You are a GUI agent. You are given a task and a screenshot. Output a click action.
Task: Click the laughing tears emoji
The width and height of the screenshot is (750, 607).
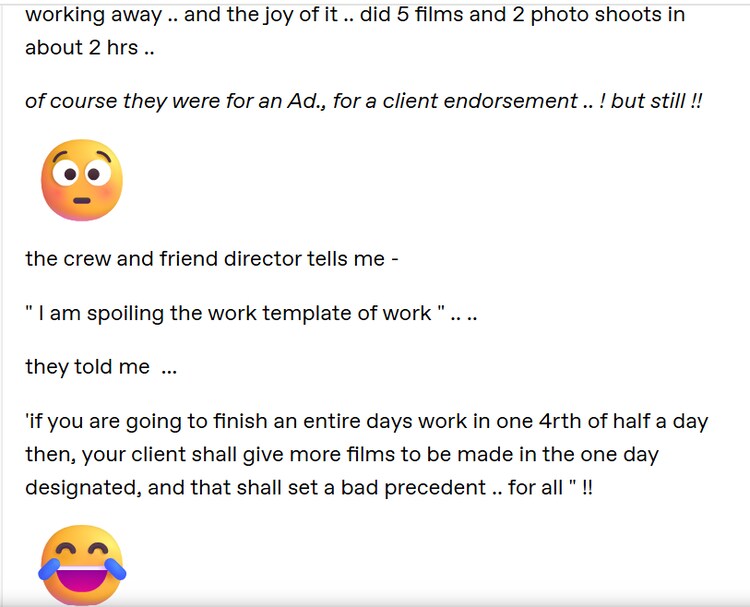pos(82,566)
